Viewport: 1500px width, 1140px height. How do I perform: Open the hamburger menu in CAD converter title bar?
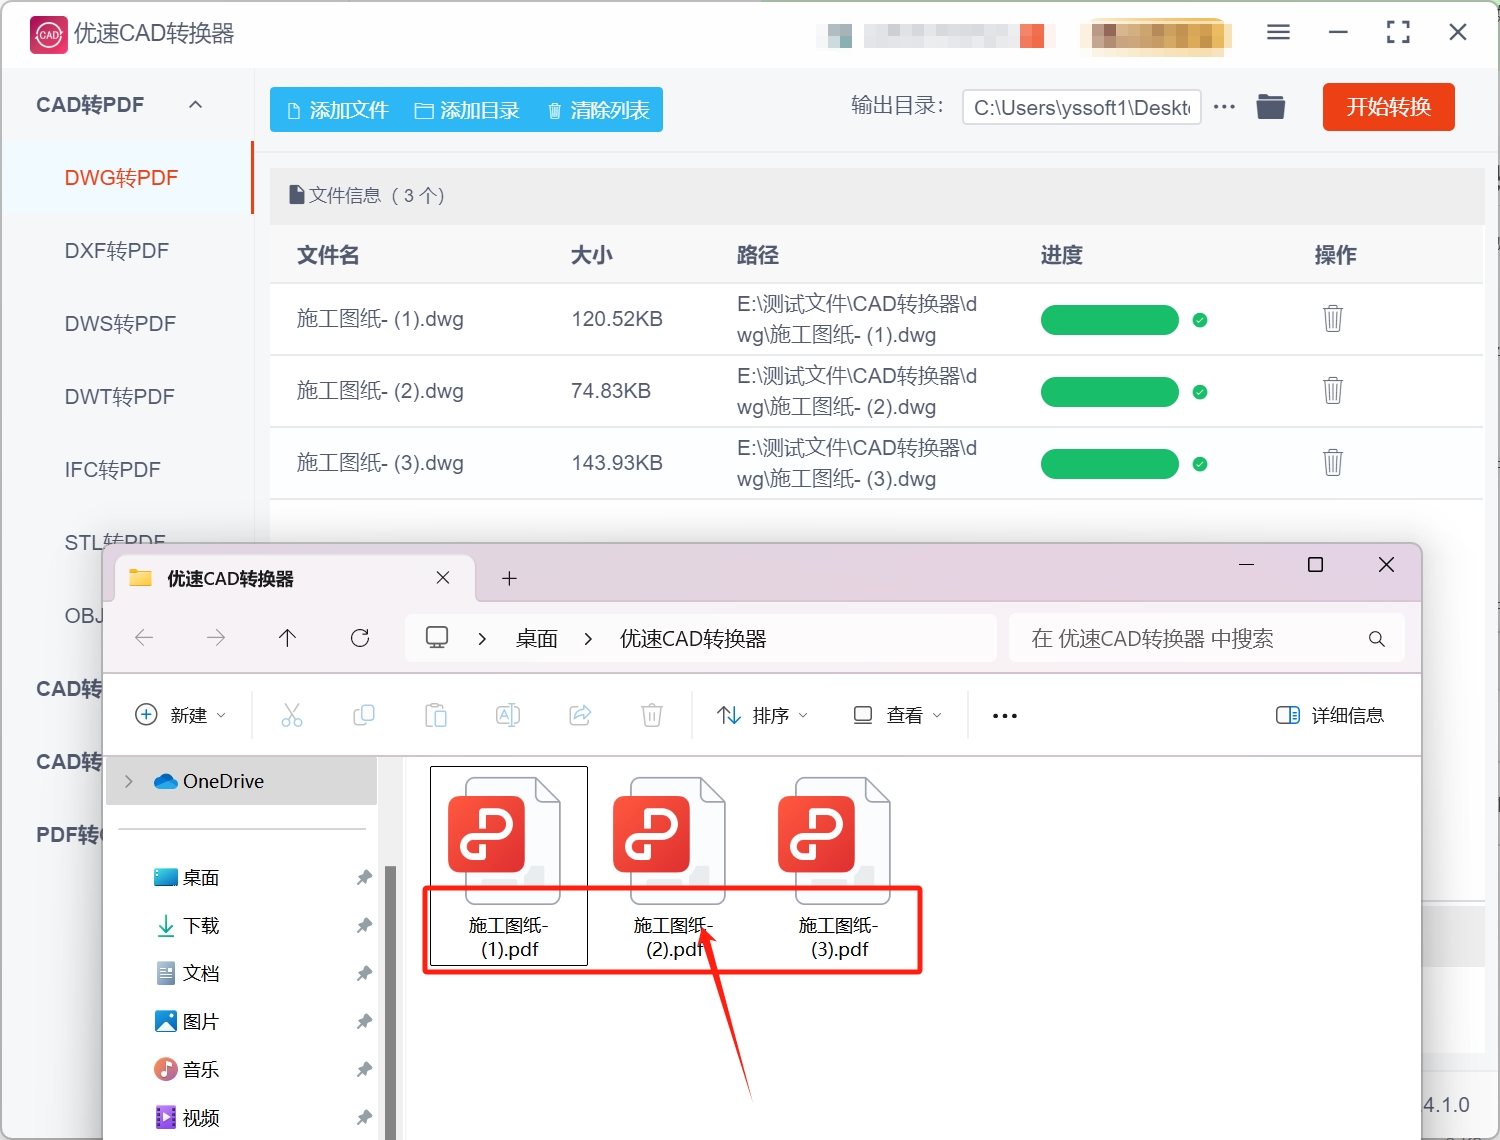pos(1278,32)
